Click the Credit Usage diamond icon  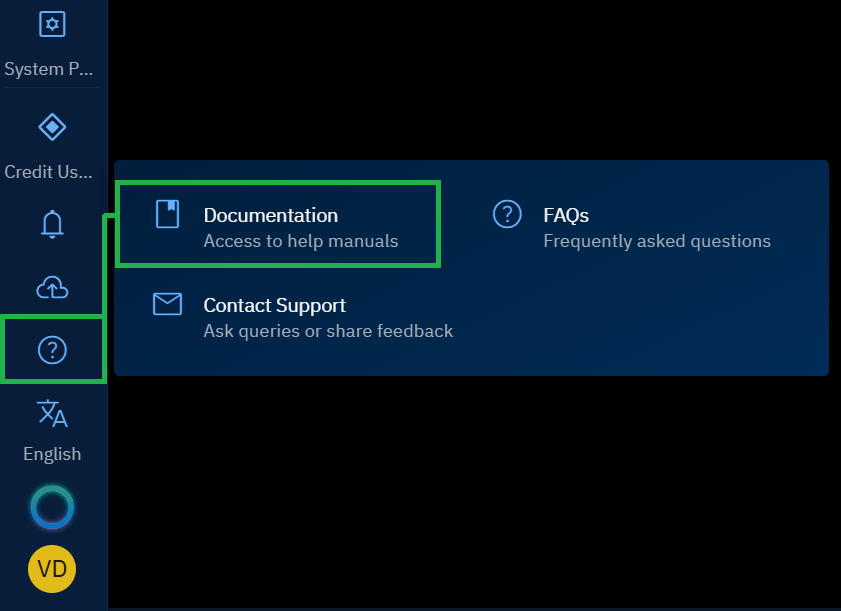point(52,127)
